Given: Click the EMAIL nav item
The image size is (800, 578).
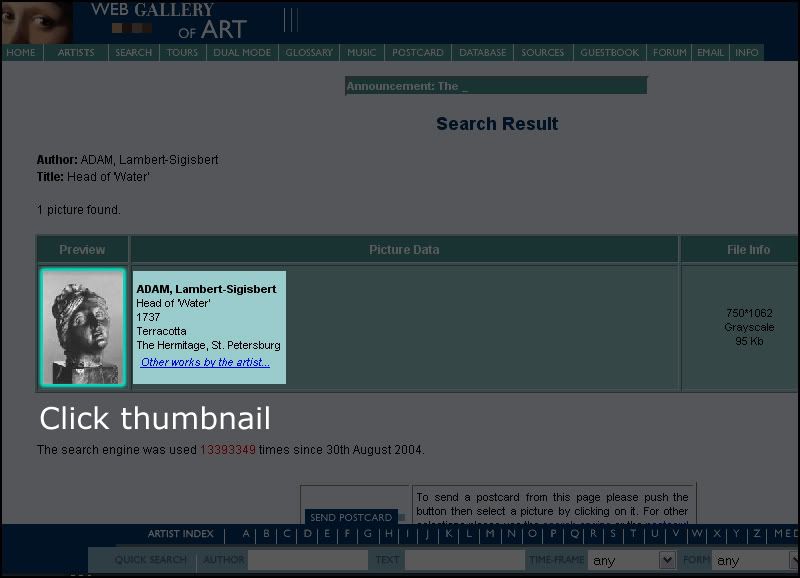Looking at the screenshot, I should click(x=711, y=53).
